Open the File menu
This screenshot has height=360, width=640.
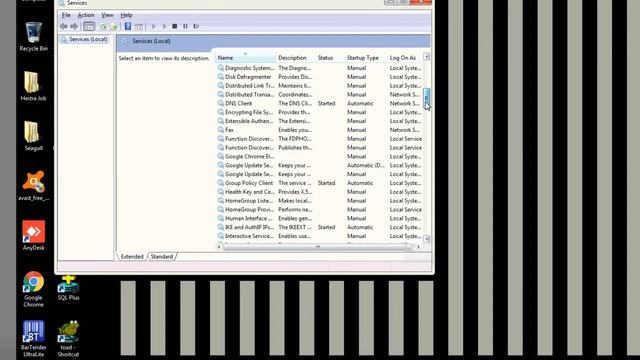pos(66,15)
